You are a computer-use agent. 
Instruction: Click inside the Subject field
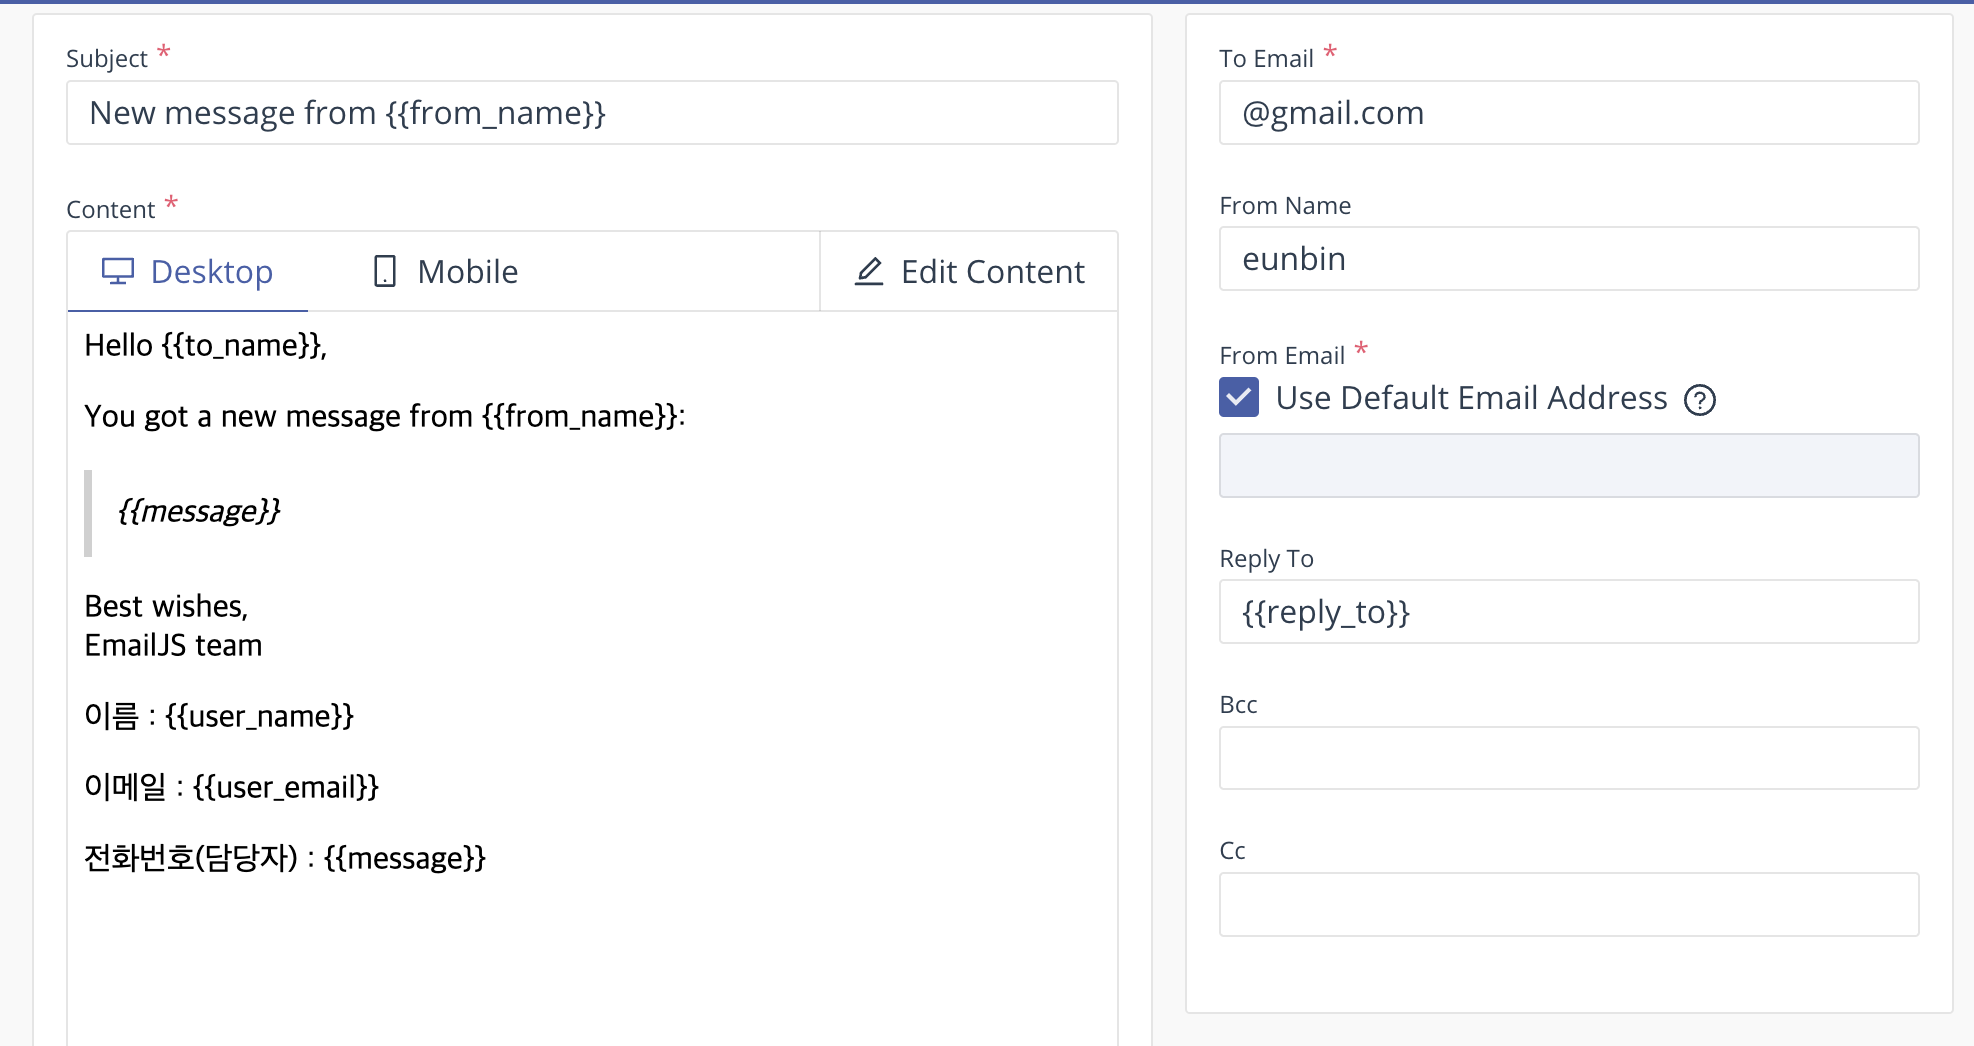click(591, 112)
